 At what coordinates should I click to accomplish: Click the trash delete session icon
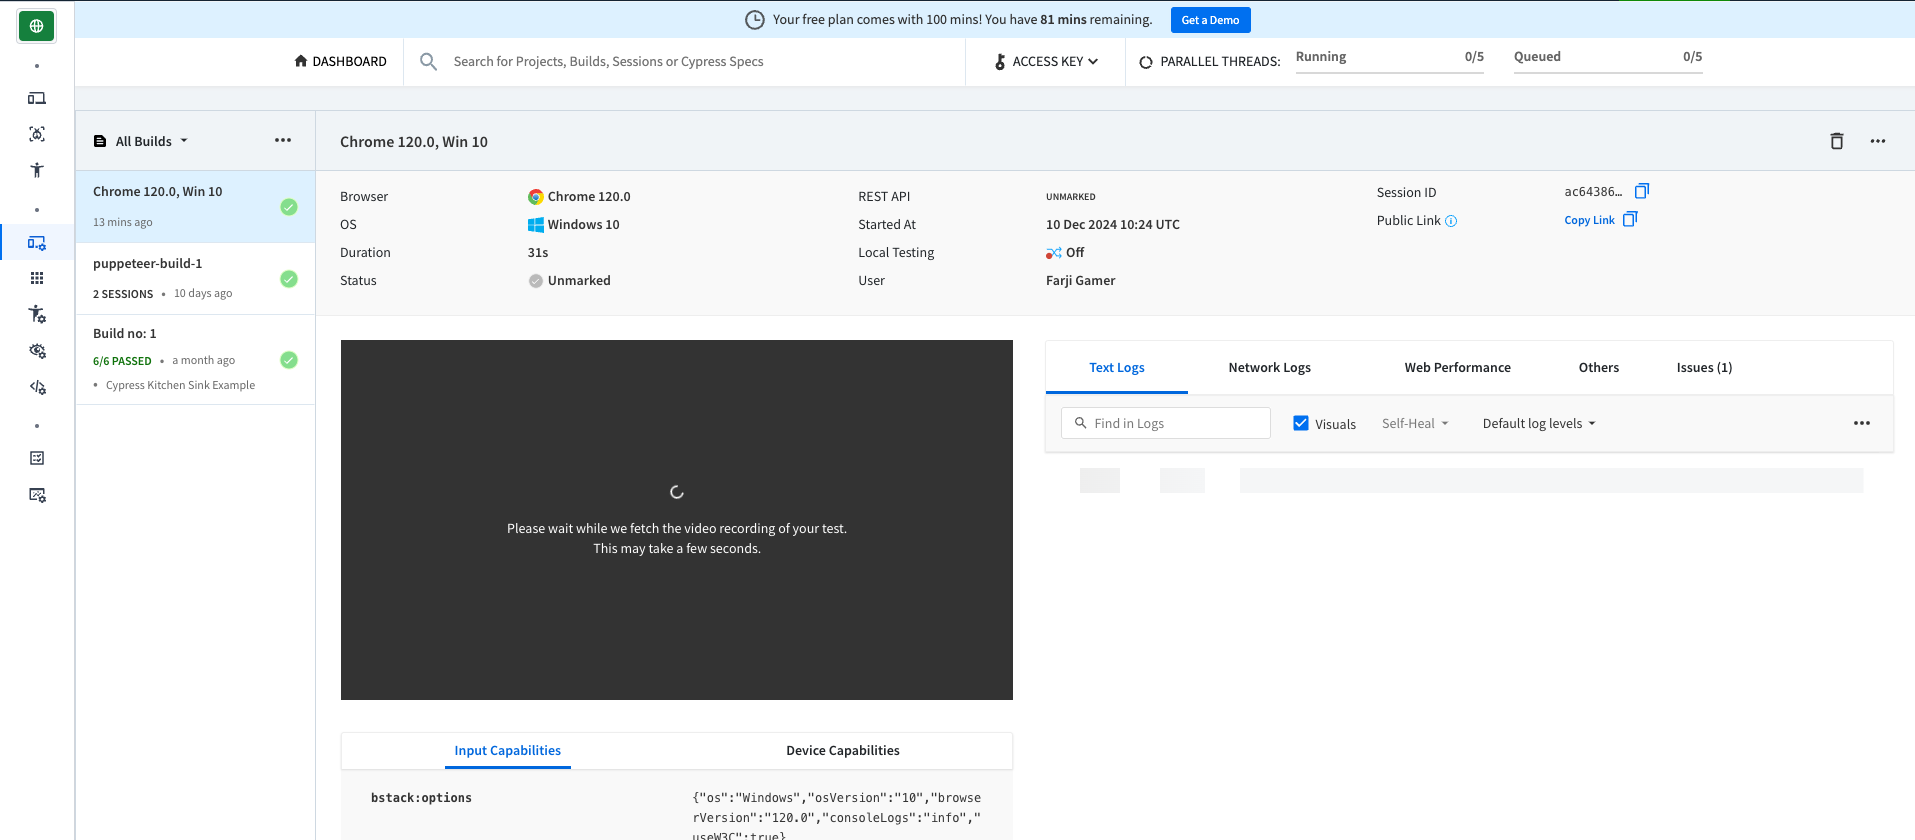point(1837,141)
